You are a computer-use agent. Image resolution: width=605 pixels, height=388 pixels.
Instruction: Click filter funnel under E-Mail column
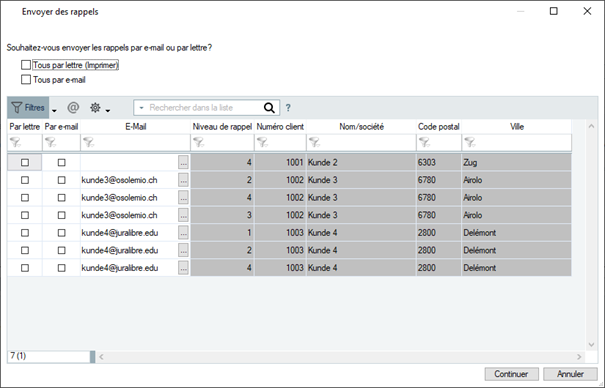[x=88, y=142]
